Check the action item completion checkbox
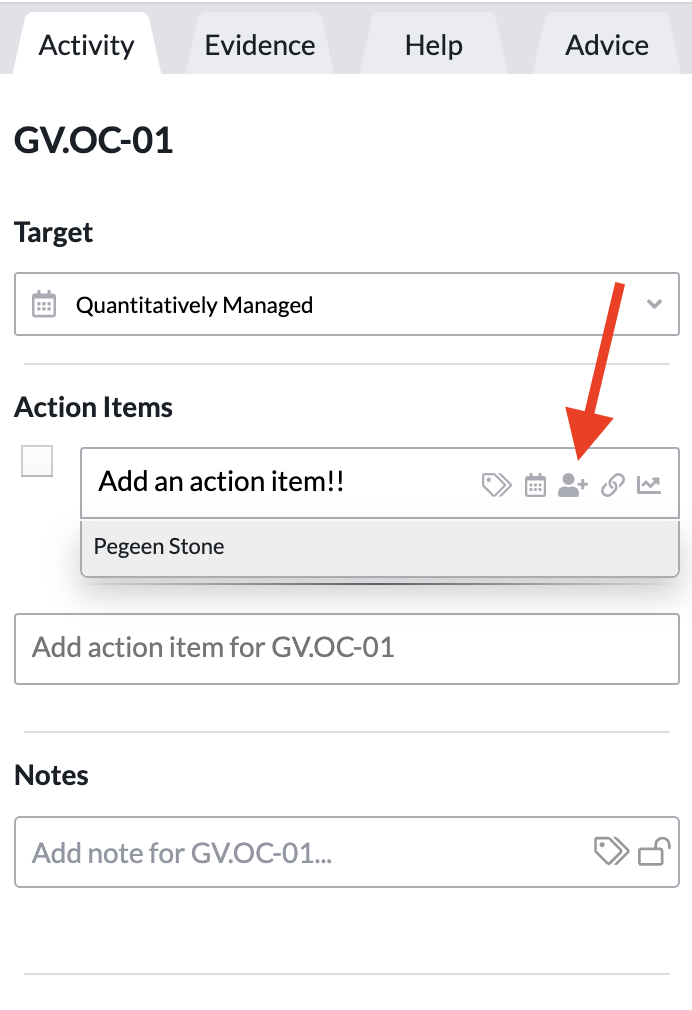 coord(37,461)
